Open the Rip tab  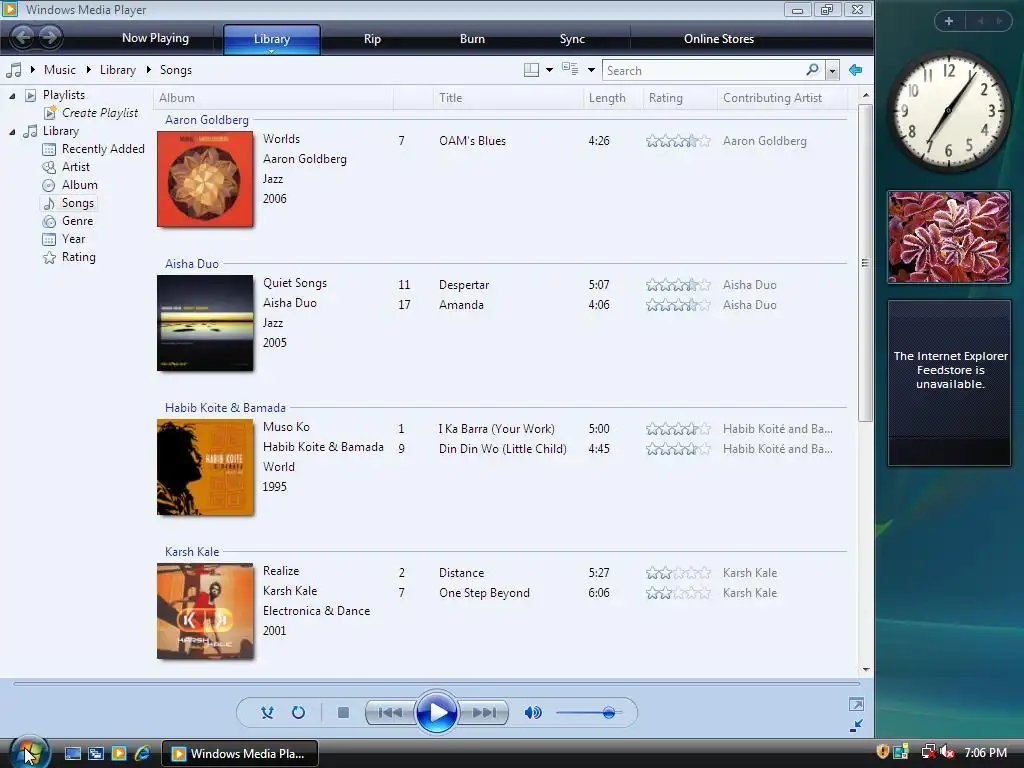tap(372, 39)
